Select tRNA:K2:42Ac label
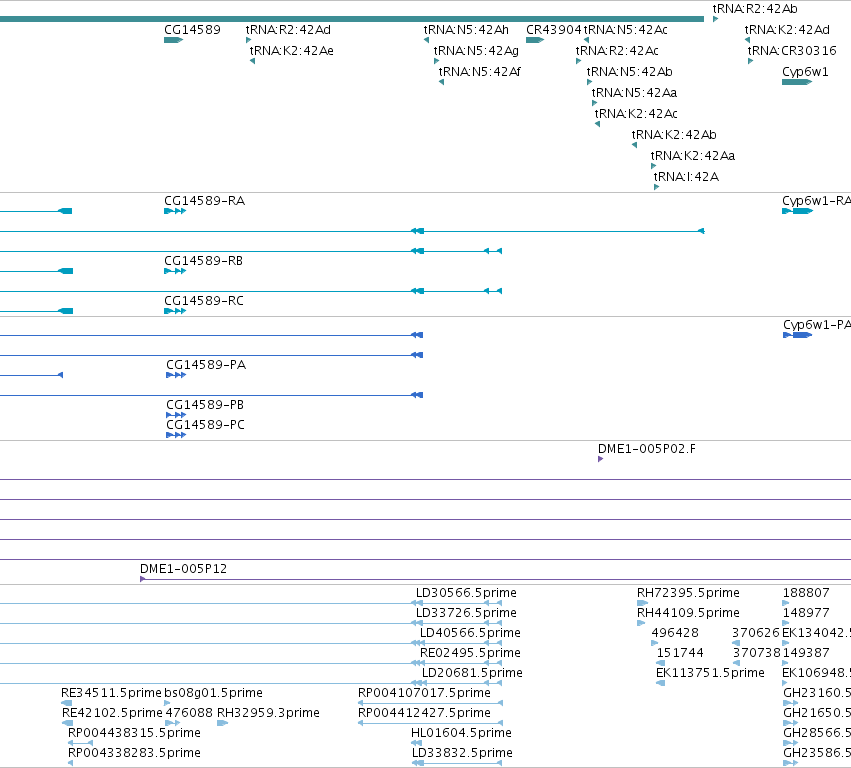 [x=636, y=114]
